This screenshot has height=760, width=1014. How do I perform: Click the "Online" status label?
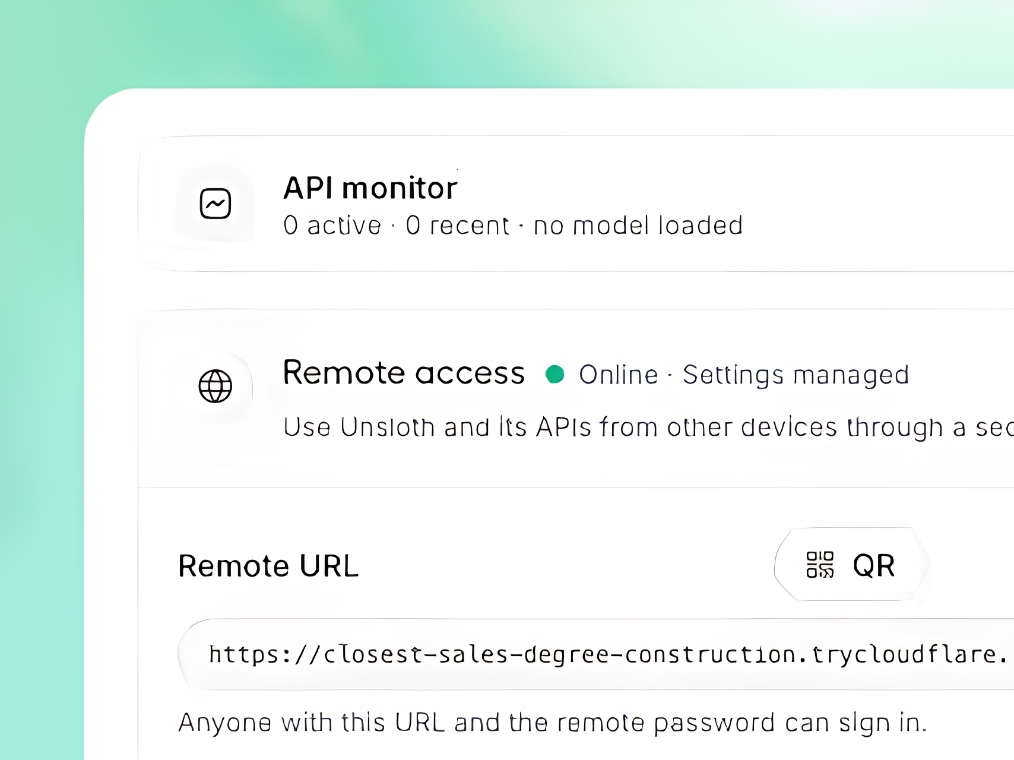618,375
